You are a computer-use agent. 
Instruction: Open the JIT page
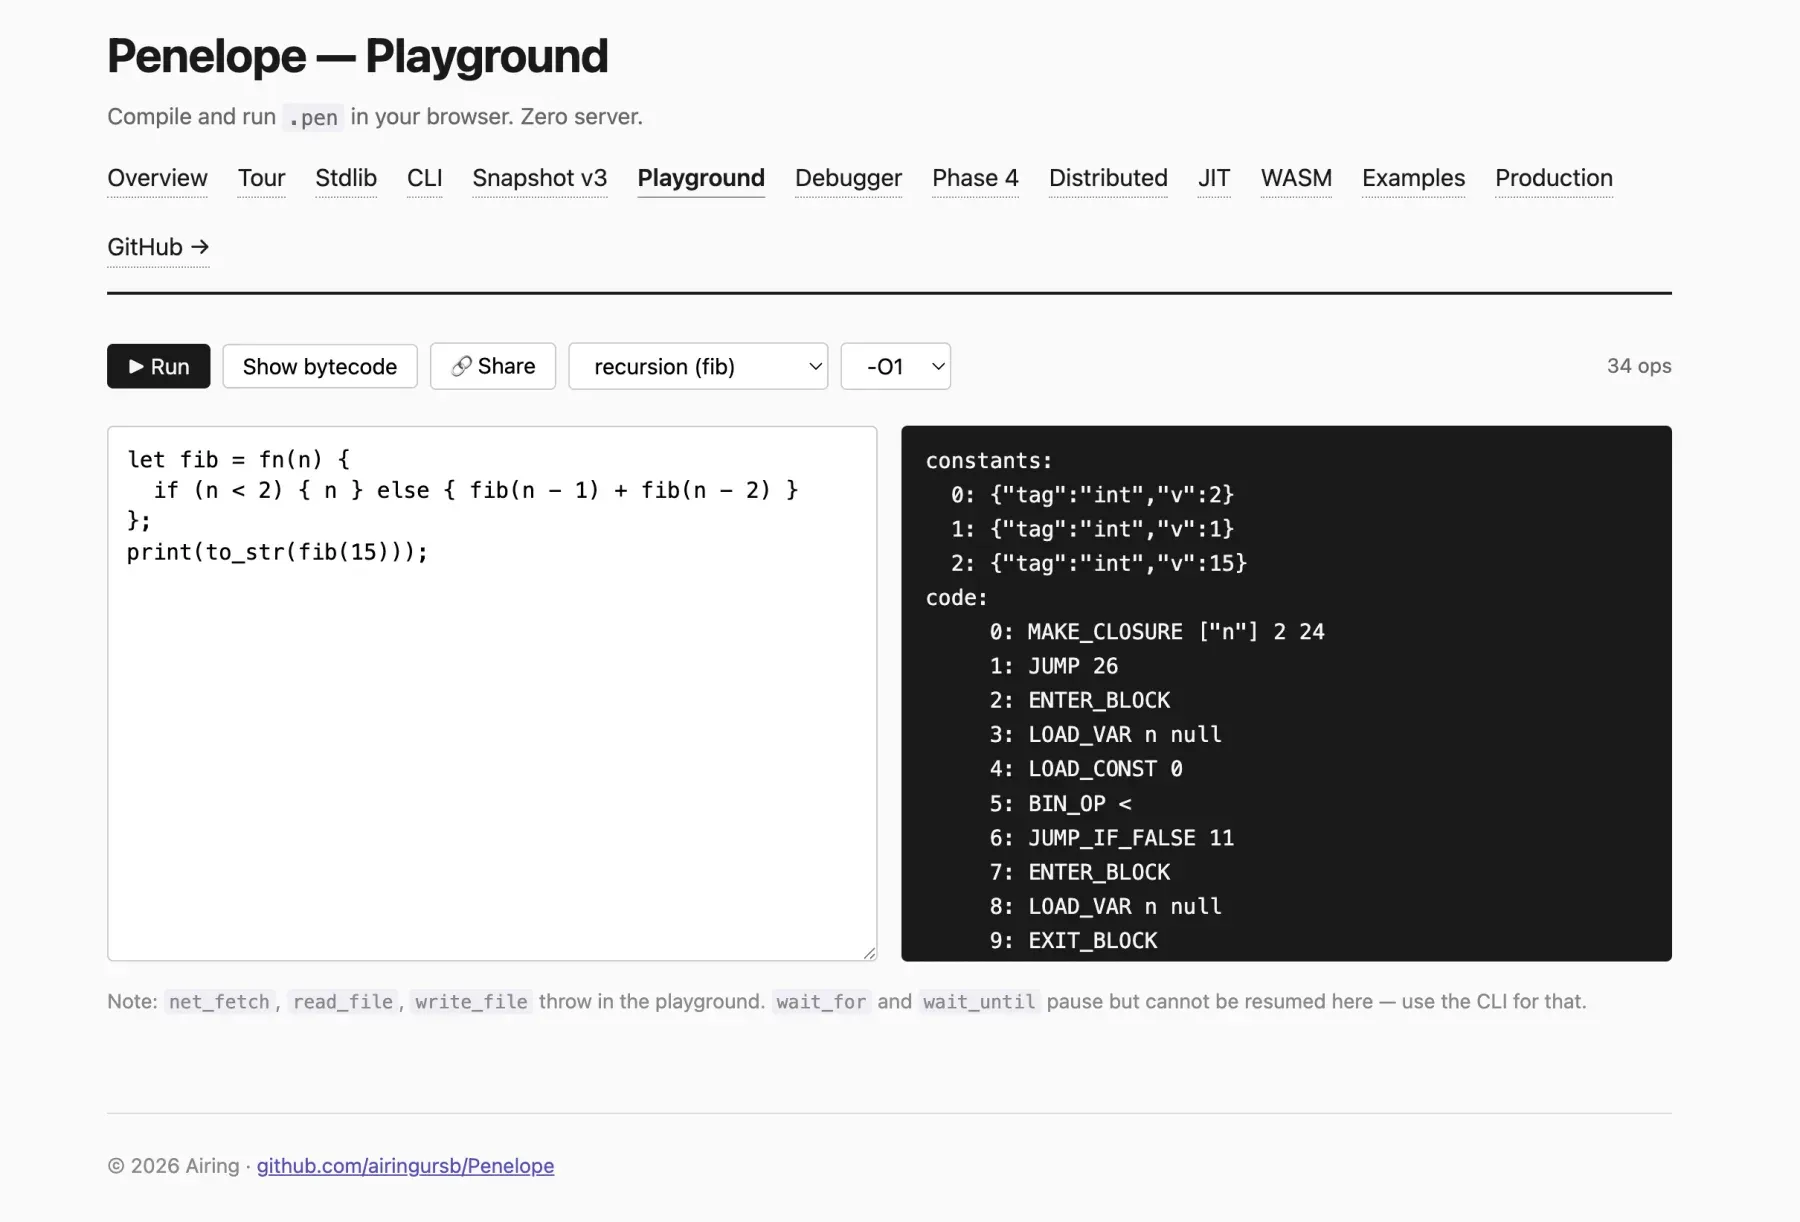pyautogui.click(x=1214, y=178)
